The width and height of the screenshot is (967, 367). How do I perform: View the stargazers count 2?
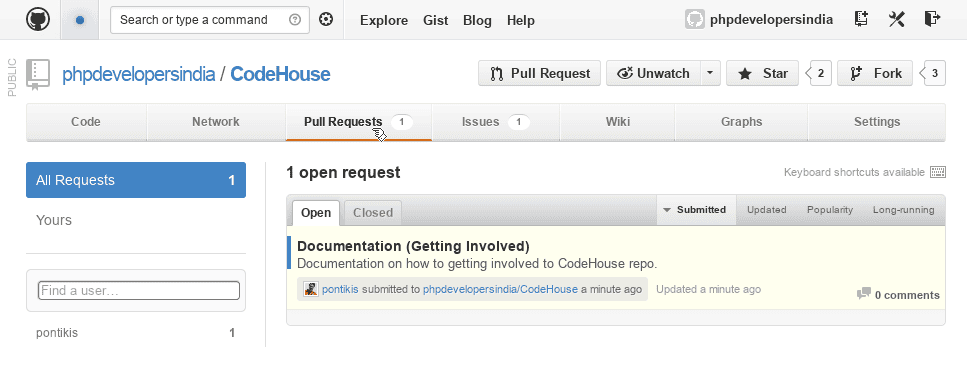[x=820, y=73]
